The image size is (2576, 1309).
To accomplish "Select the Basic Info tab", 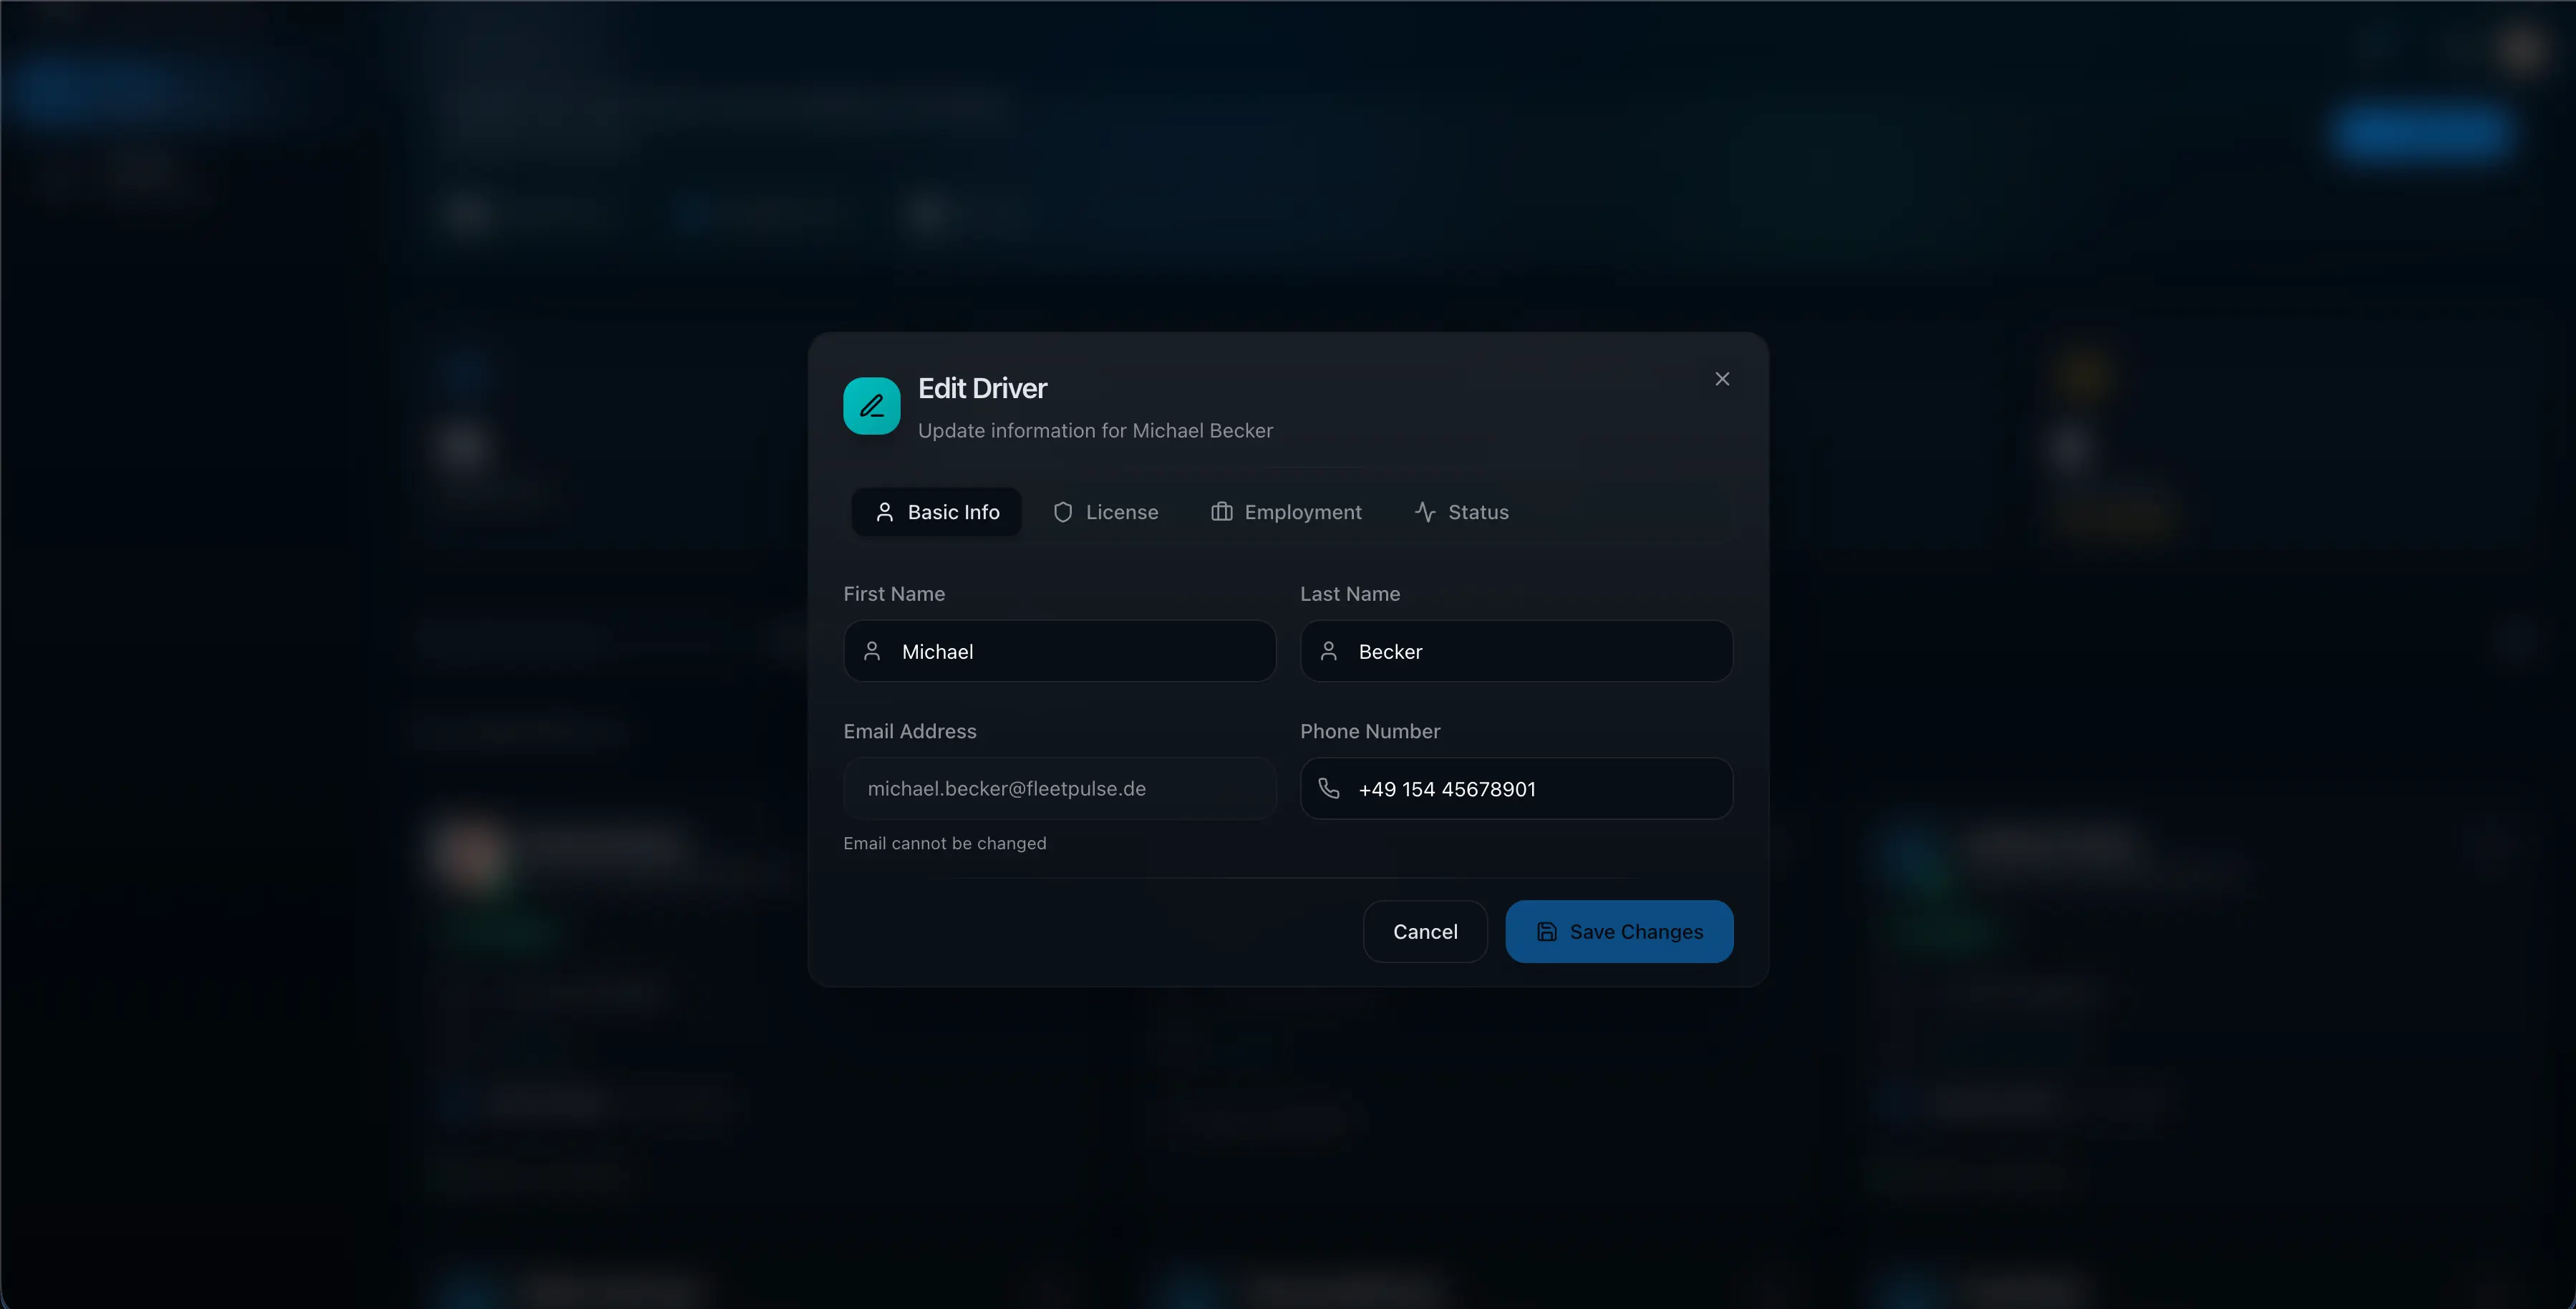I will click(x=936, y=512).
